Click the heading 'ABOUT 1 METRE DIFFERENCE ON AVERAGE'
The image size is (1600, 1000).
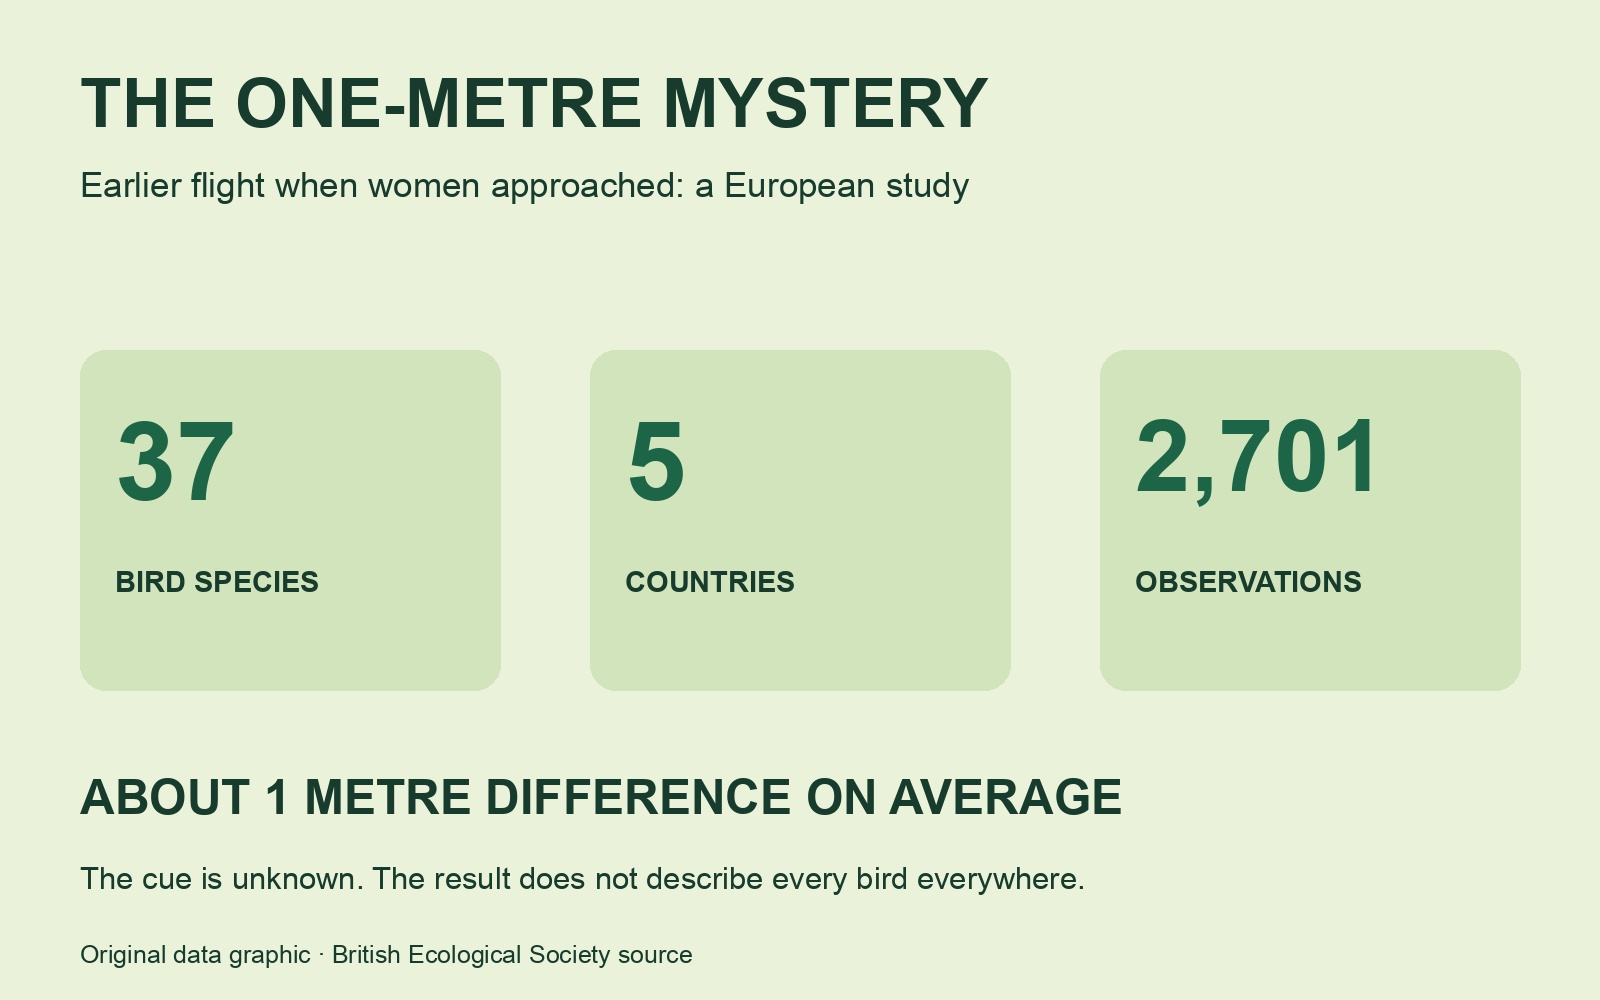coord(601,797)
